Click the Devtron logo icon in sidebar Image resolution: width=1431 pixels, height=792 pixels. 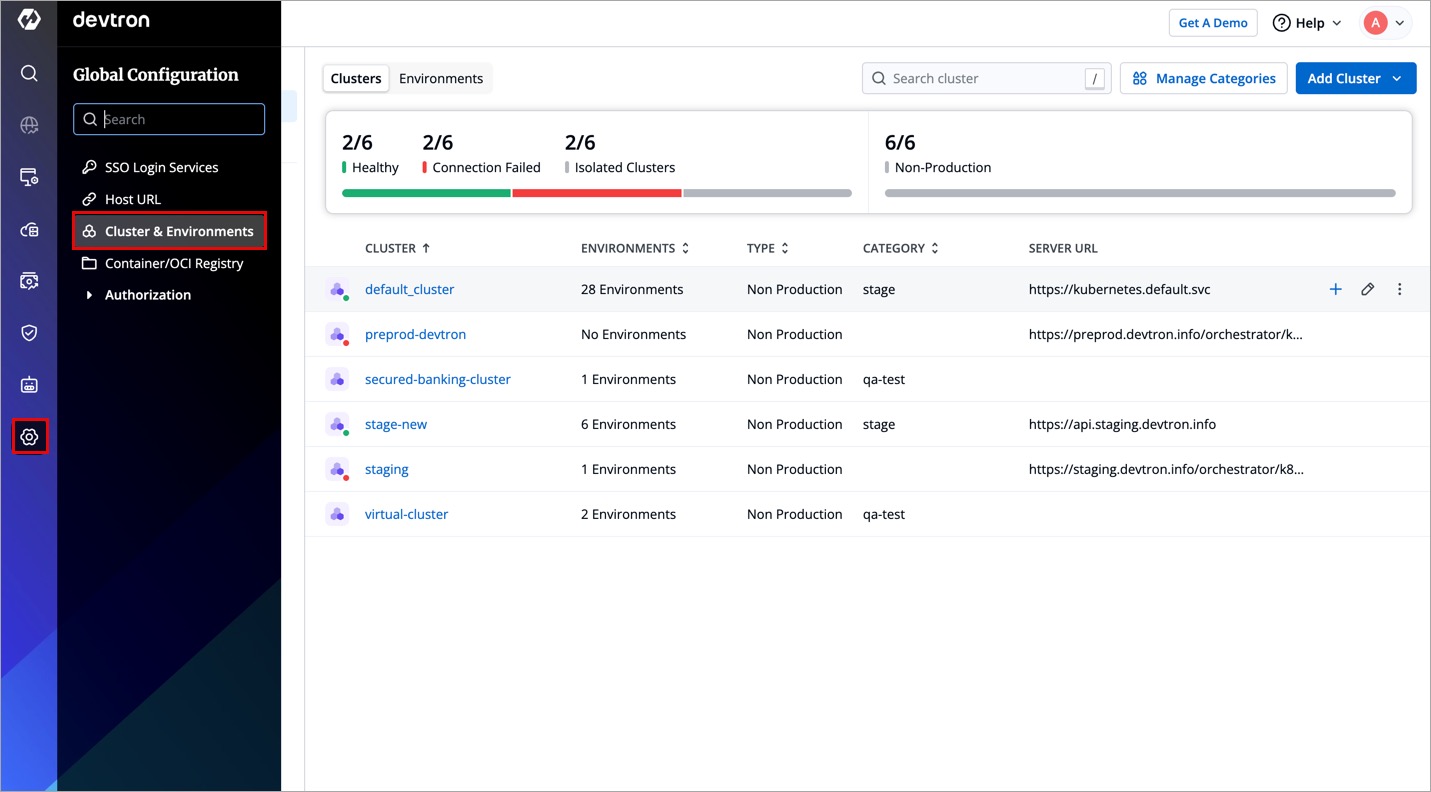(x=29, y=19)
